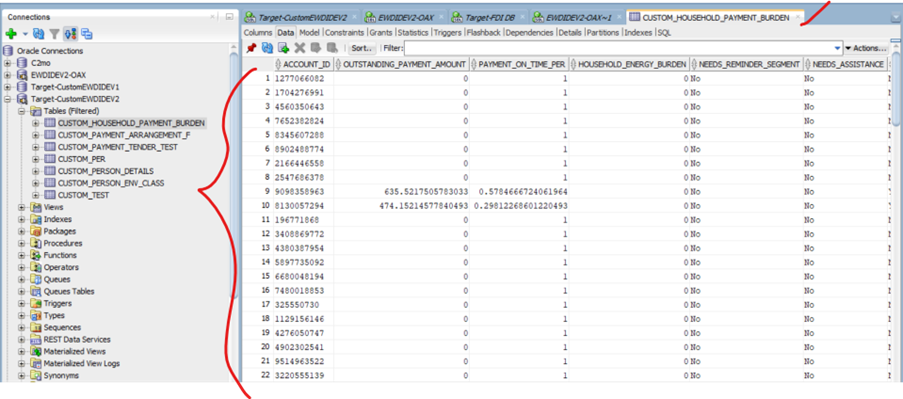Open the Filter history dropdown arrow
Screen dimensions: 903x399
pos(837,48)
